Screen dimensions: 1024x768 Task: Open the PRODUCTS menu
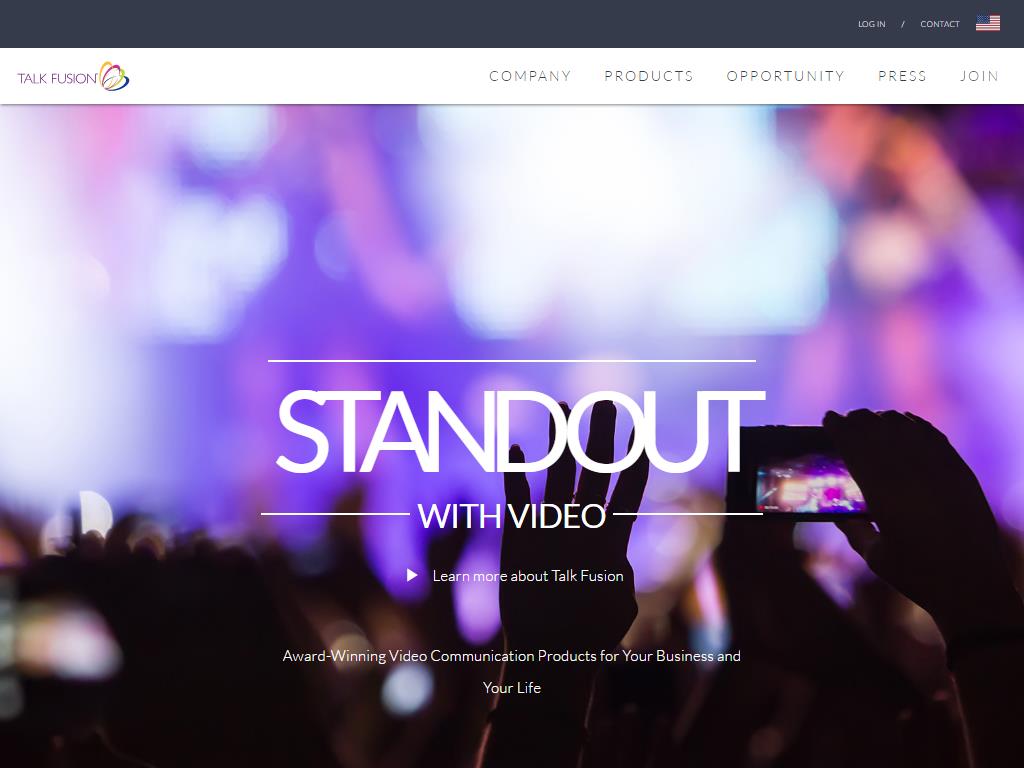pos(648,76)
